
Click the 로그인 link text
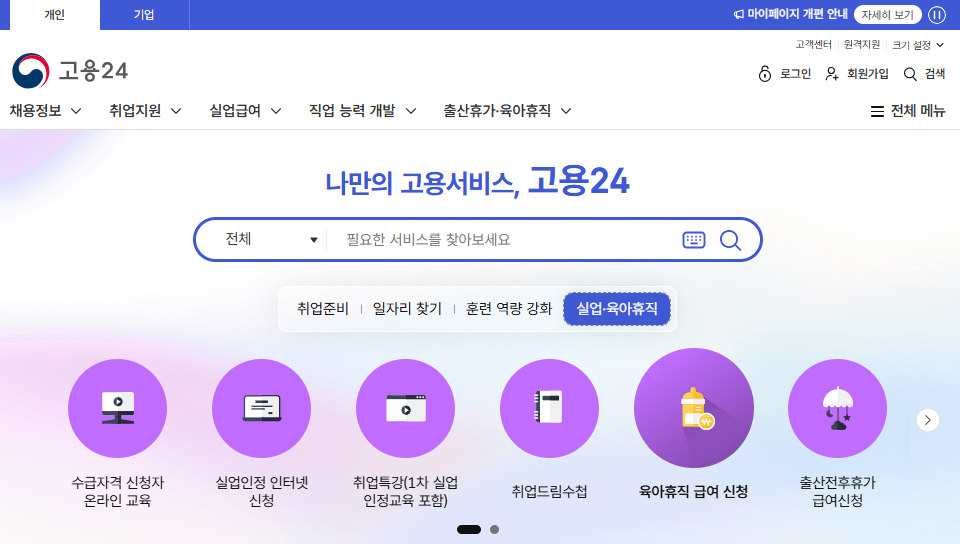pyautogui.click(x=795, y=74)
